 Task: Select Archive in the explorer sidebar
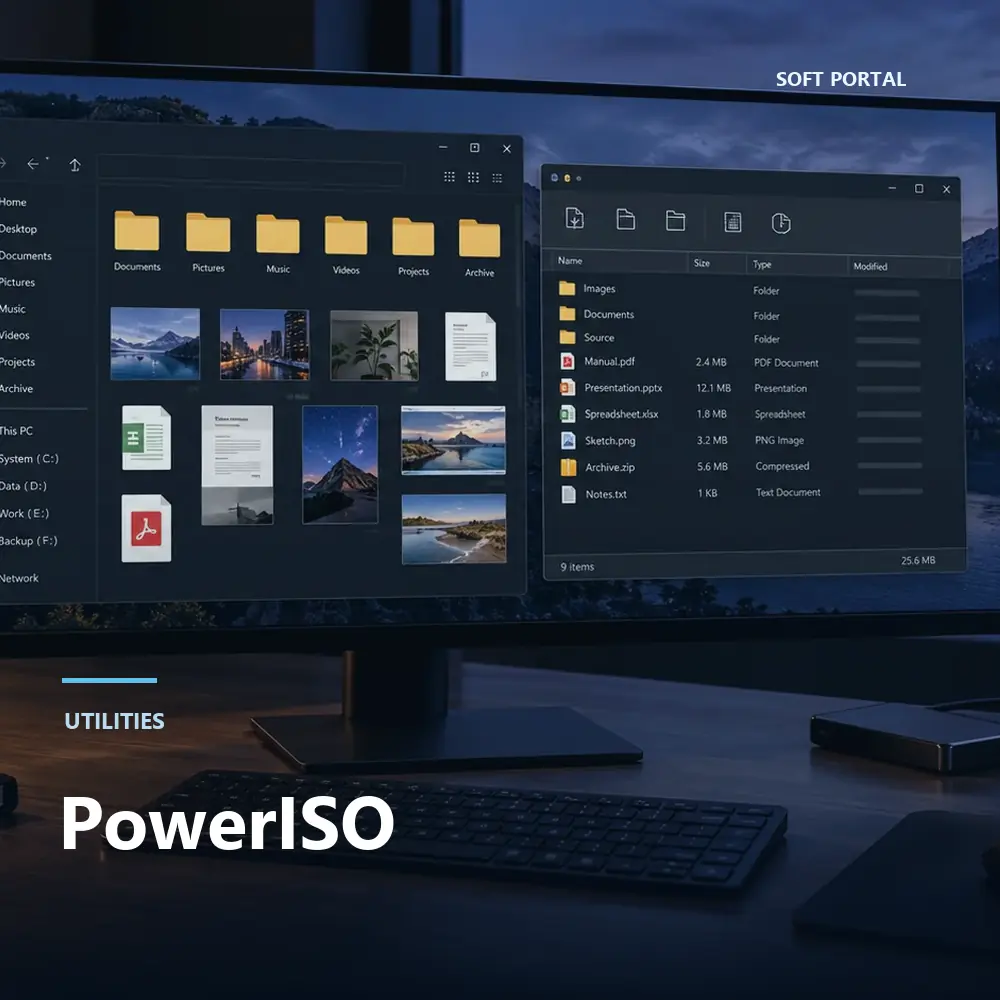(x=16, y=388)
